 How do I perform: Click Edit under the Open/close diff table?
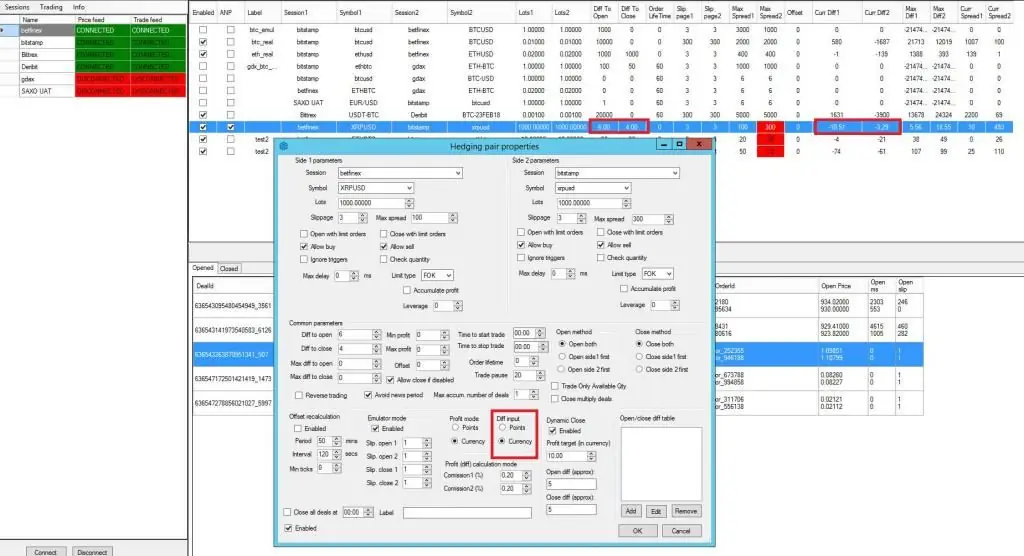656,511
